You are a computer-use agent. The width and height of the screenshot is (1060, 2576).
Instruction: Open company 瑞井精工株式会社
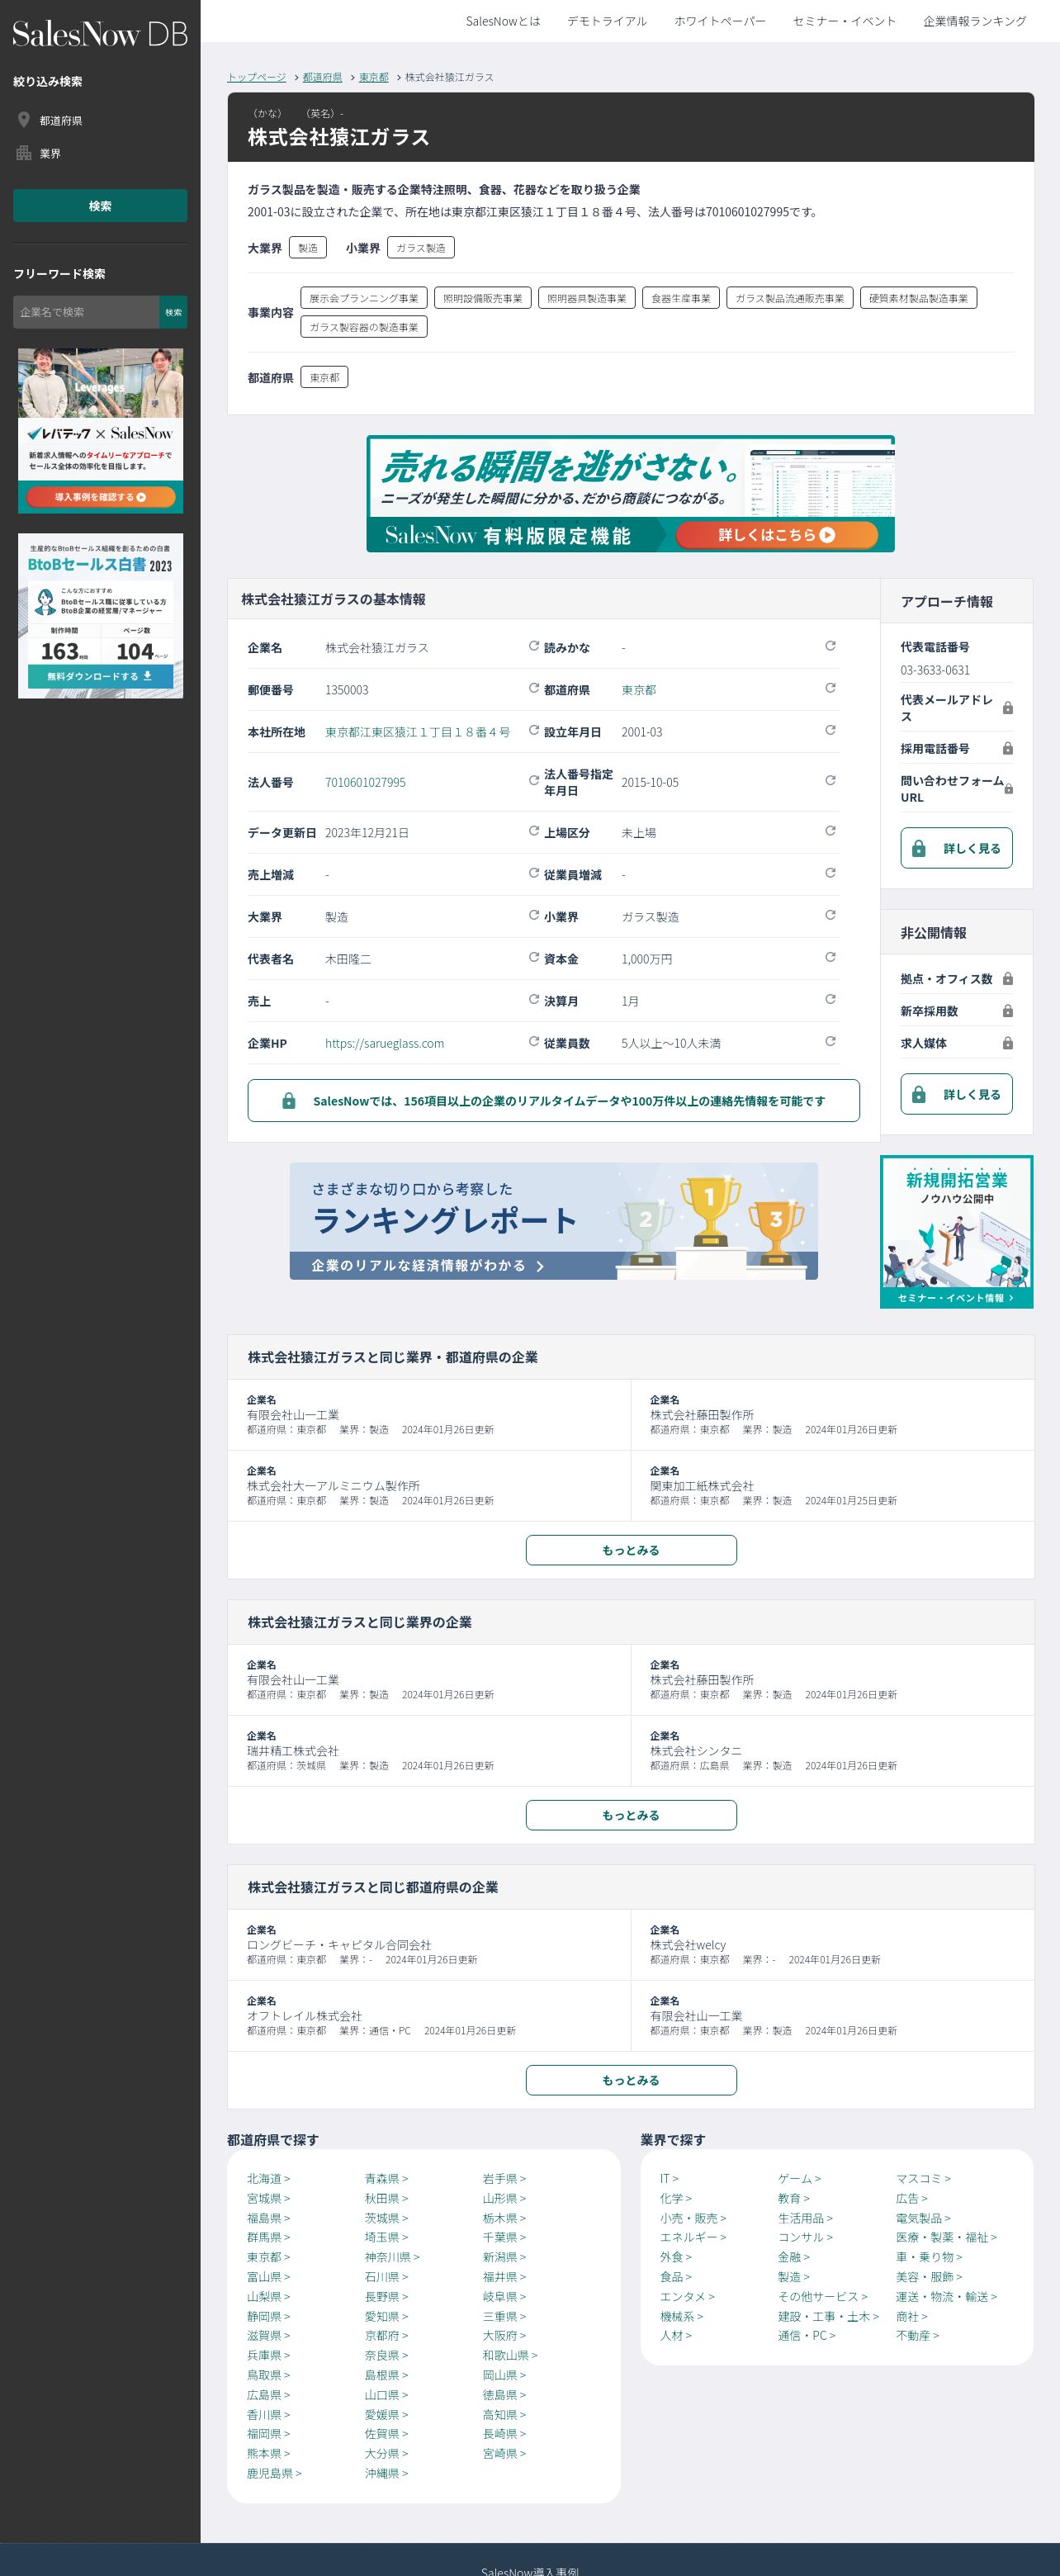(293, 1751)
